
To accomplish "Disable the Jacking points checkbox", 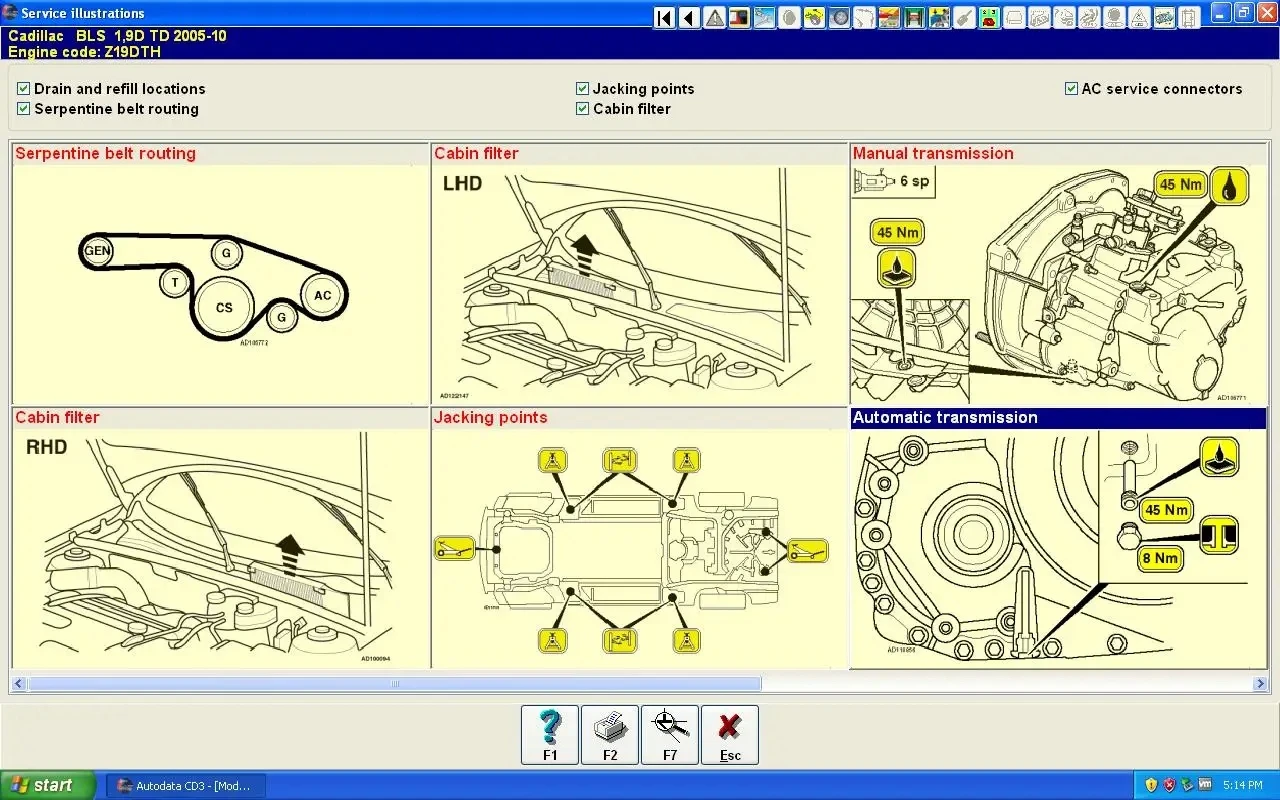I will tap(582, 88).
